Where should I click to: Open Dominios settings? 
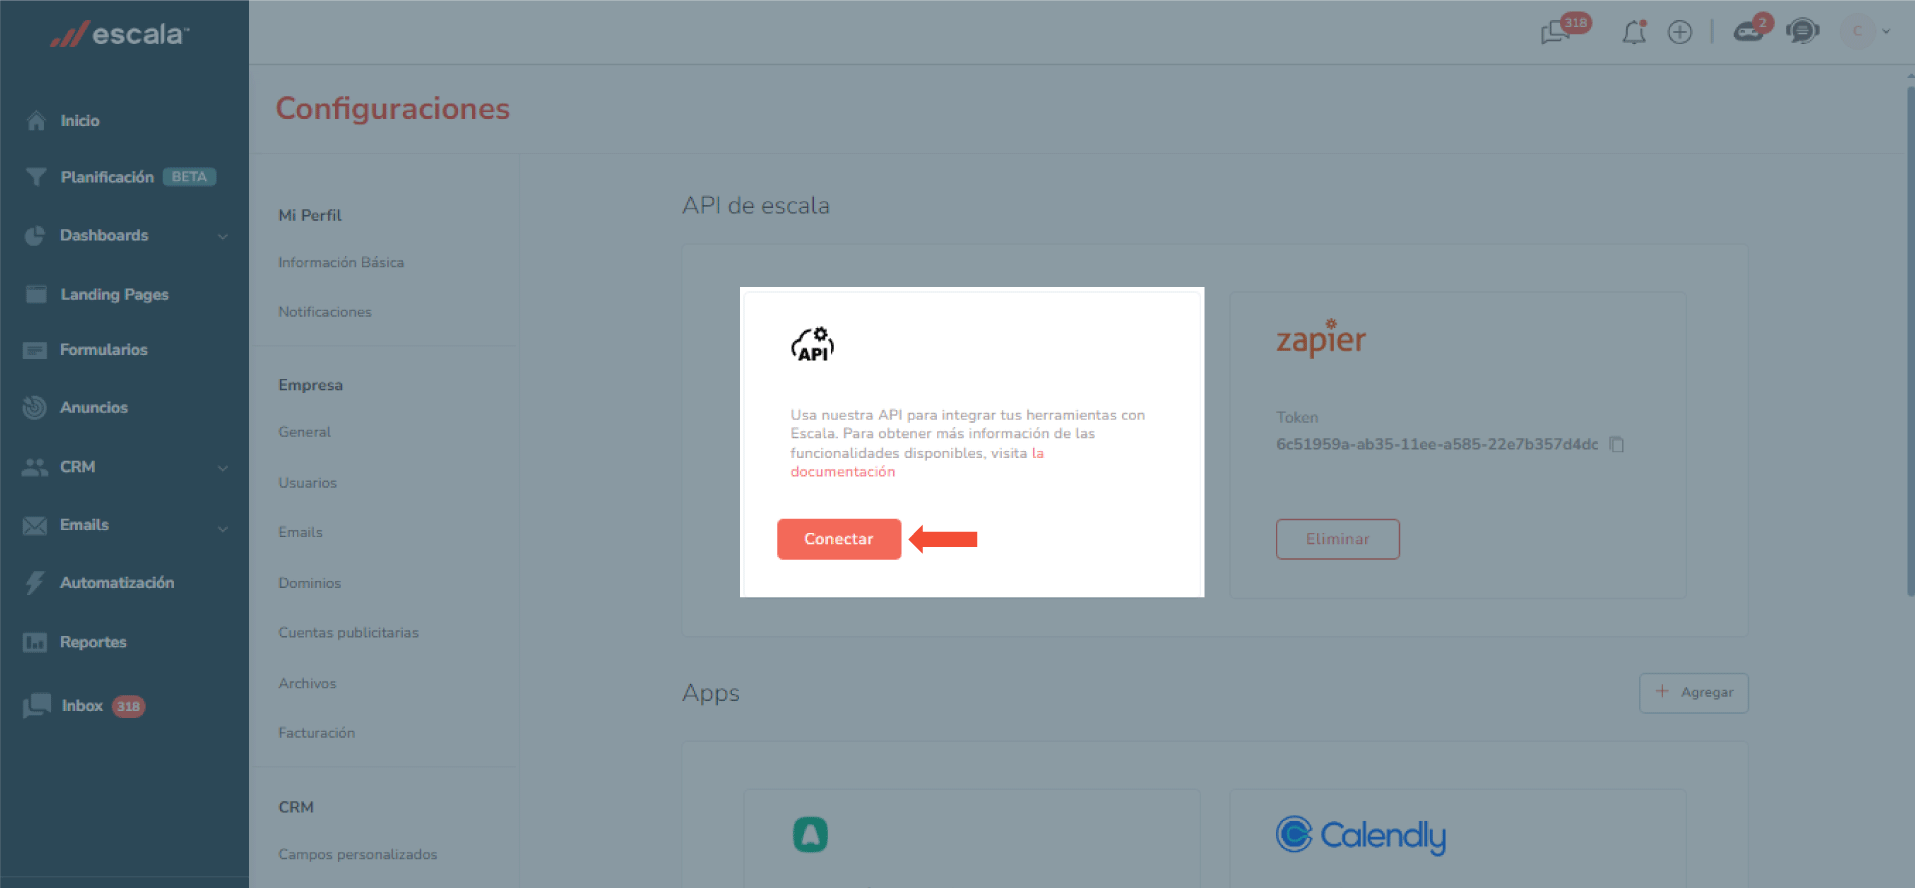[x=309, y=583]
